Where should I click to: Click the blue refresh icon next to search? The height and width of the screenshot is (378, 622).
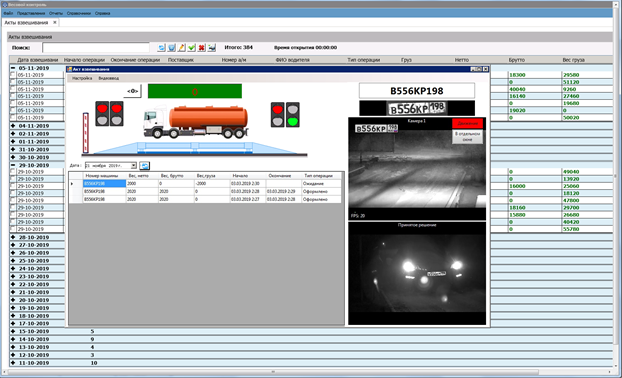[x=161, y=48]
